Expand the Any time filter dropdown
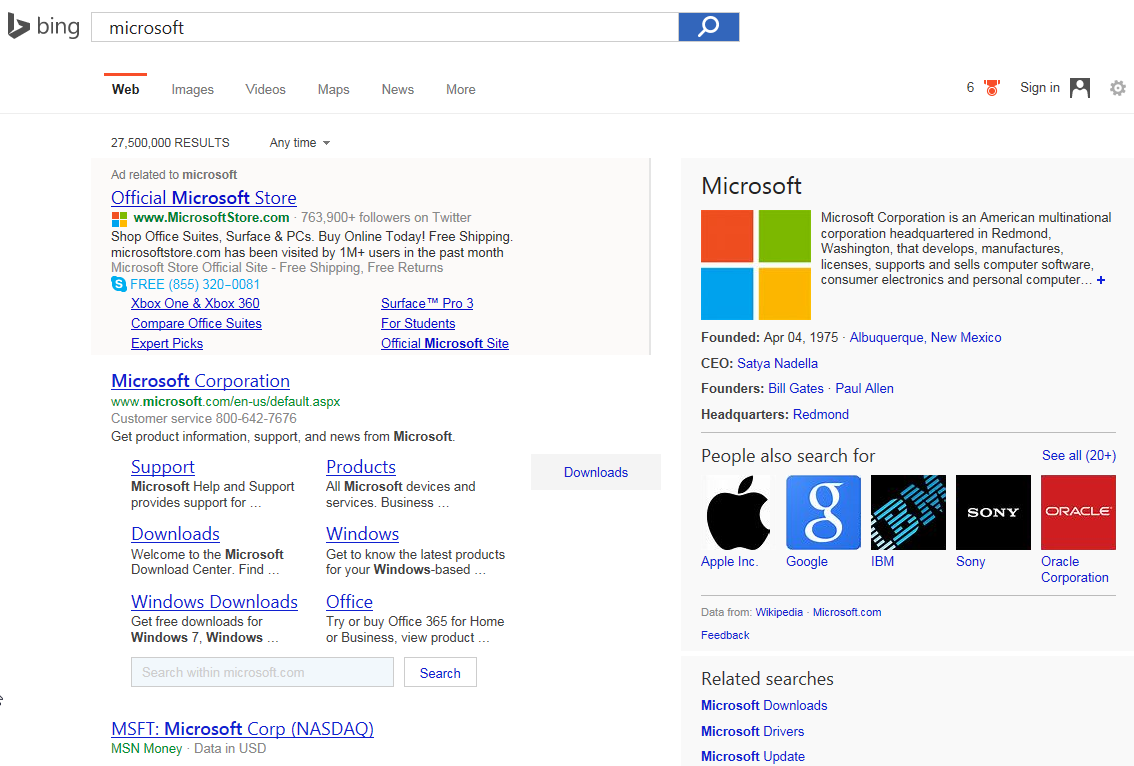This screenshot has height=766, width=1134. pyautogui.click(x=299, y=143)
